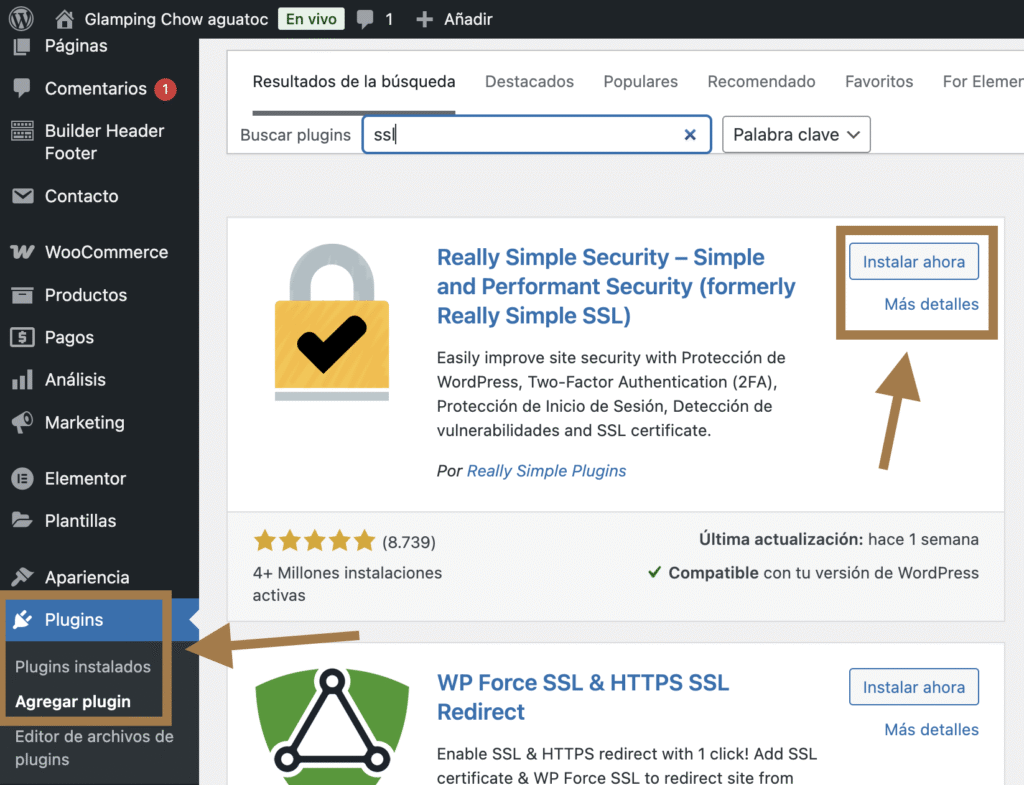Open Pagos using the dollar icon
The height and width of the screenshot is (785, 1024).
21,337
